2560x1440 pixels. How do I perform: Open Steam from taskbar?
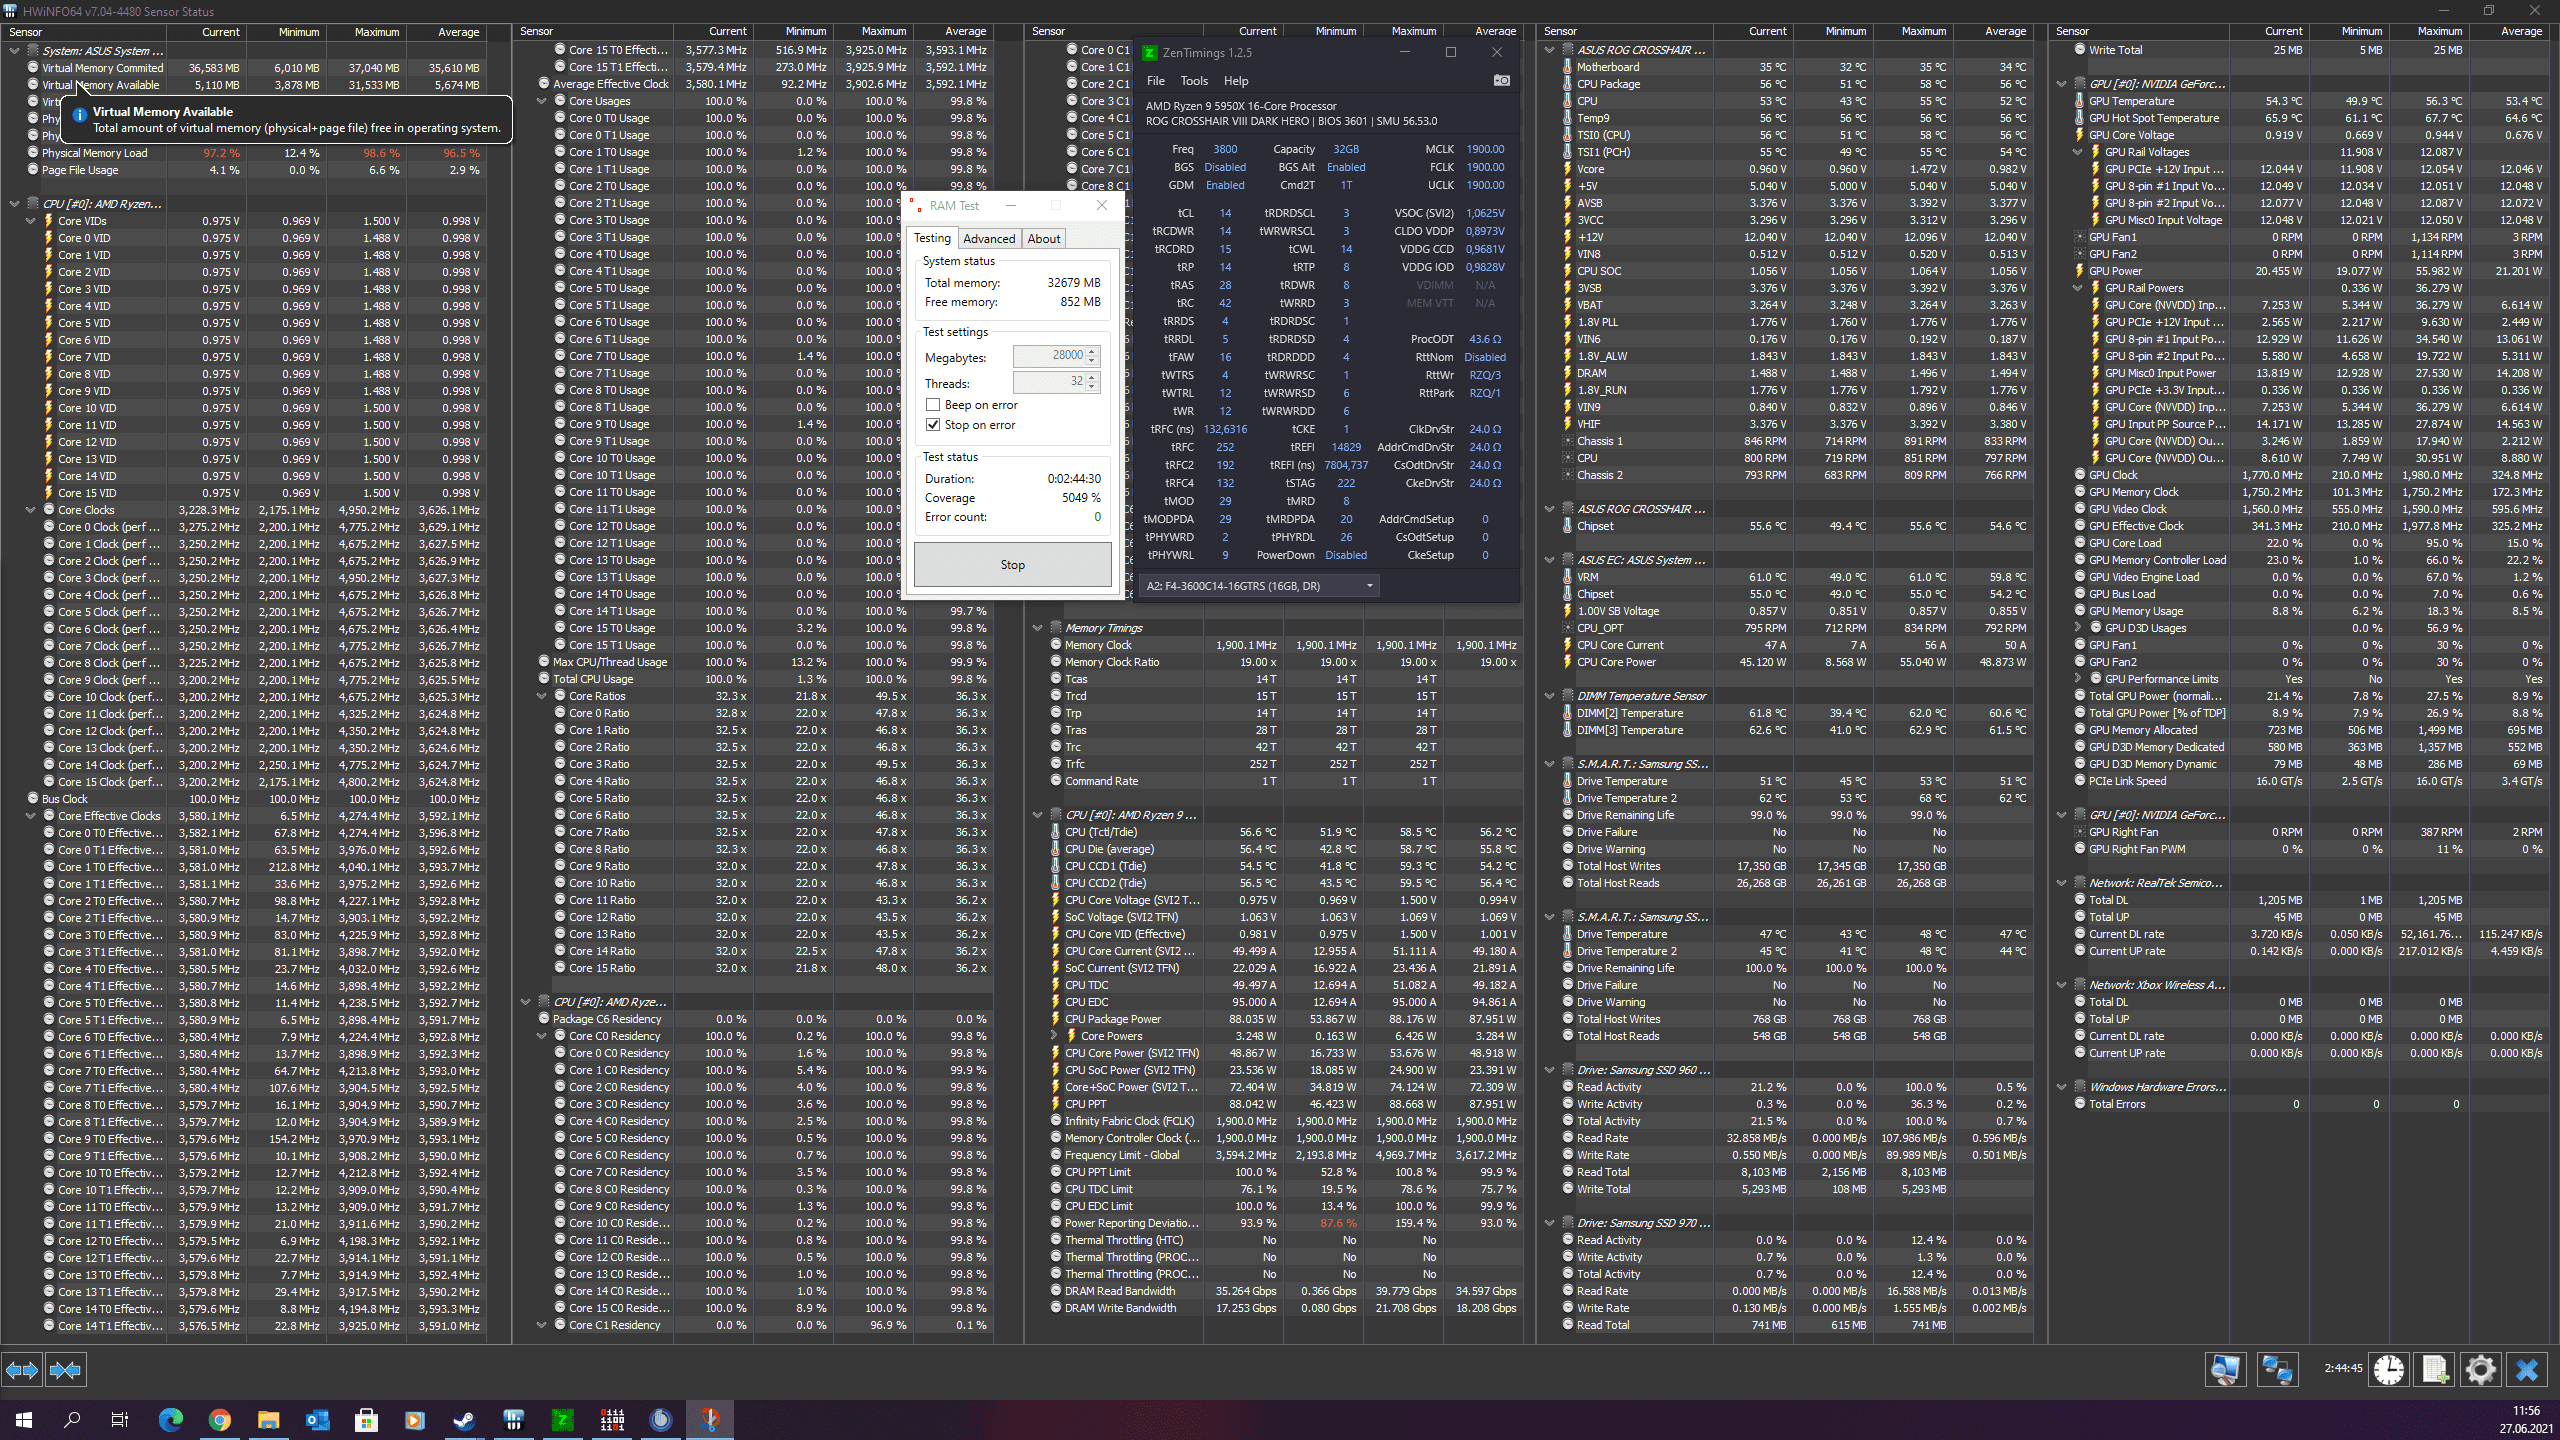coord(464,1419)
